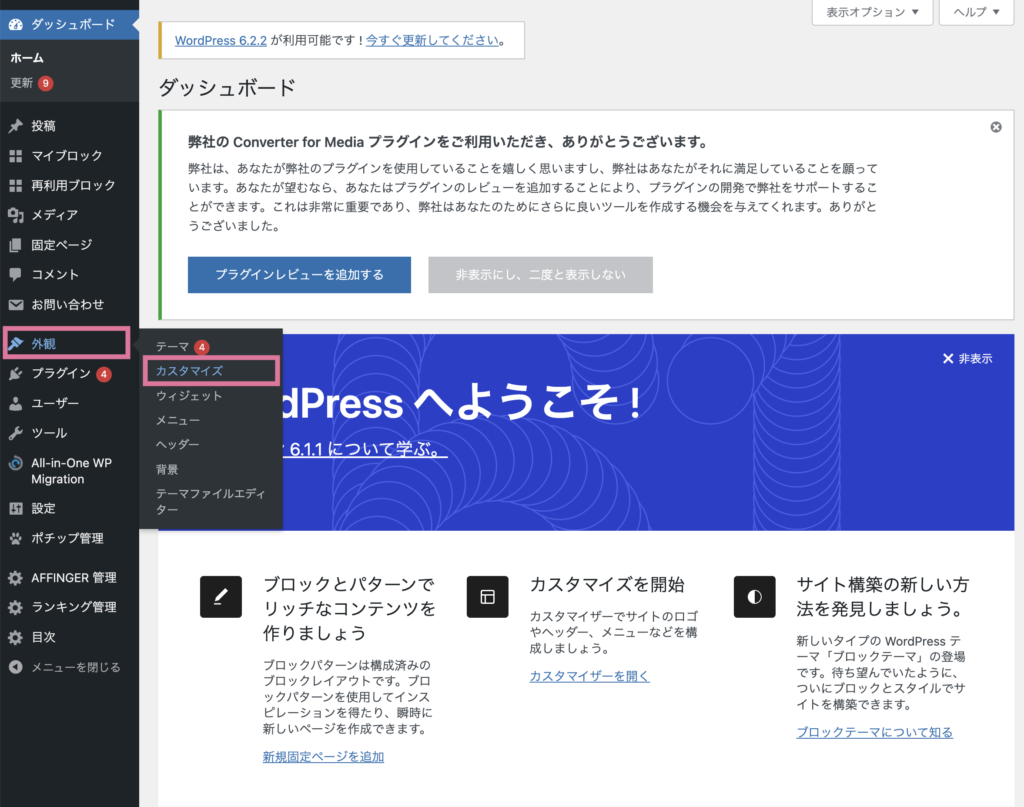Click カスタマイザーを開く link
The height and width of the screenshot is (807, 1024).
589,676
